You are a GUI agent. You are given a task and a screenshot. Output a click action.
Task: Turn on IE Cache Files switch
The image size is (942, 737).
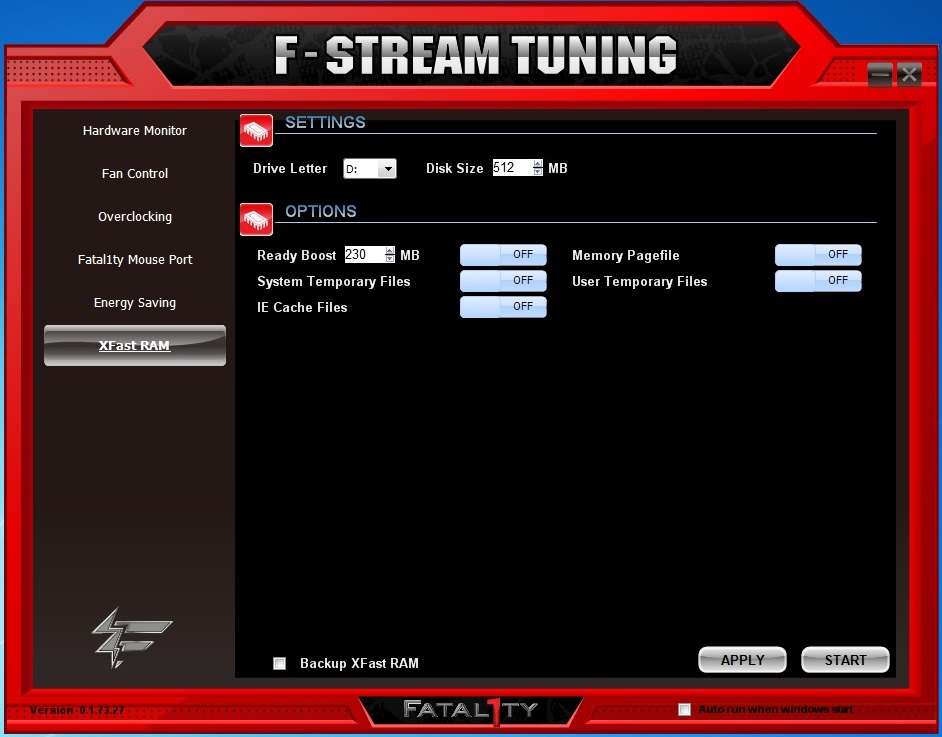(x=503, y=306)
